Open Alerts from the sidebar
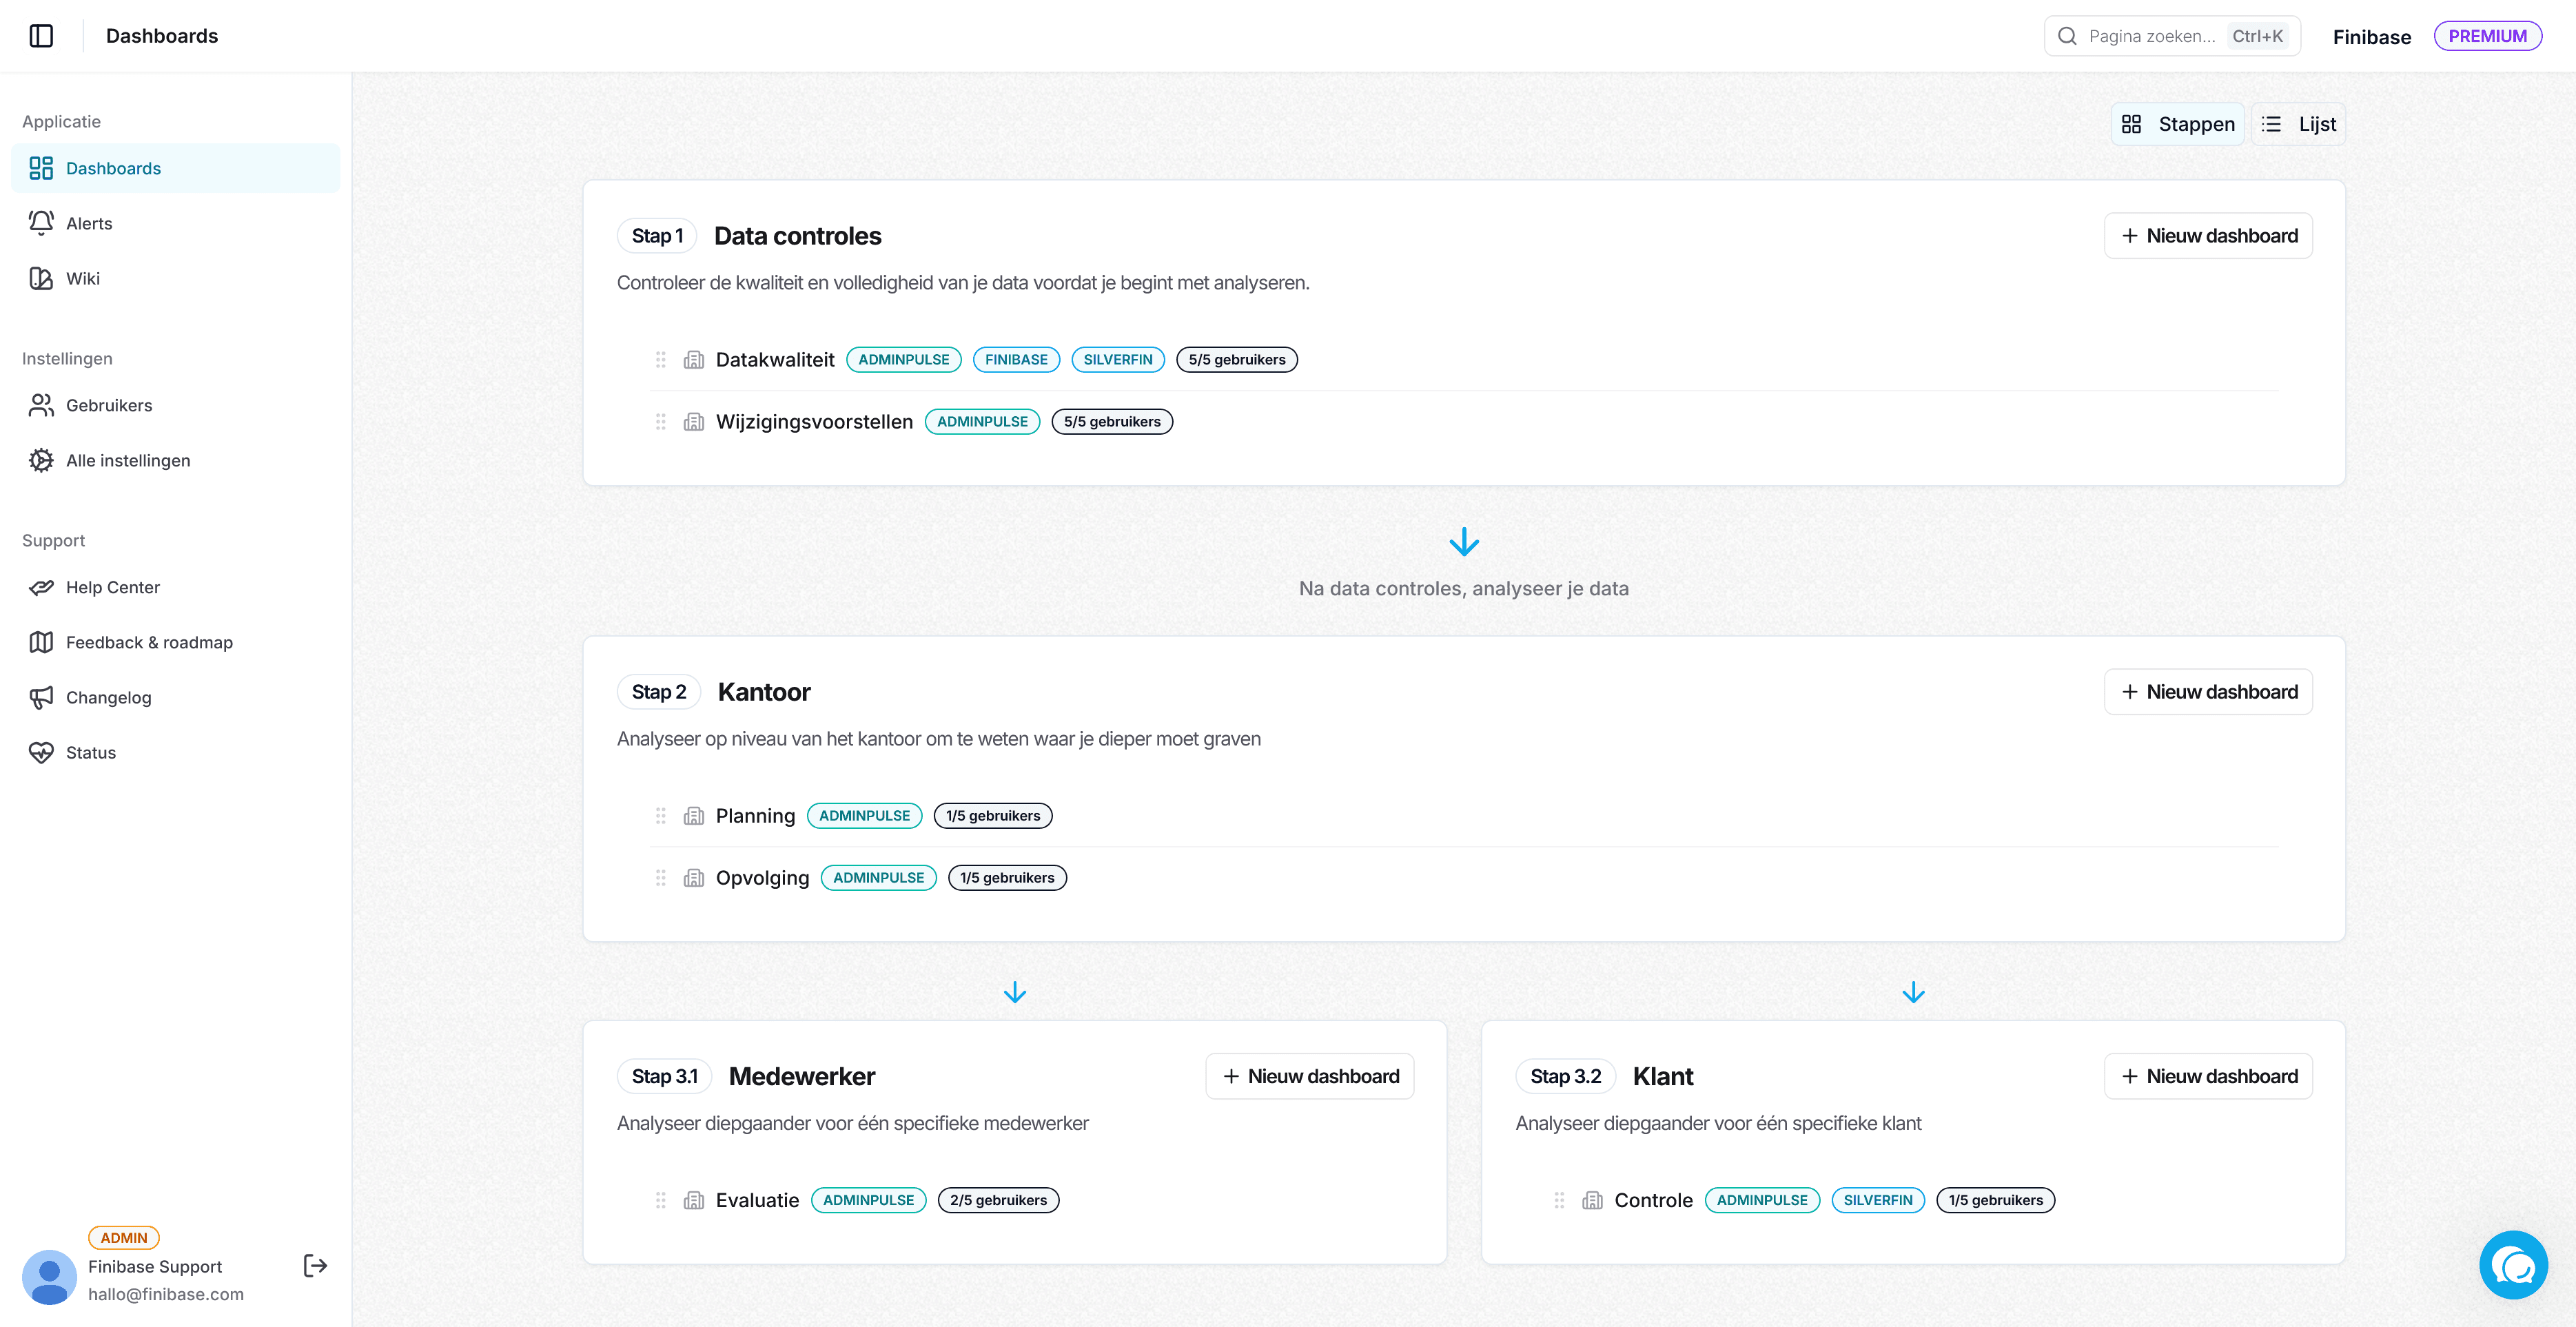The height and width of the screenshot is (1327, 2576). pyautogui.click(x=175, y=223)
